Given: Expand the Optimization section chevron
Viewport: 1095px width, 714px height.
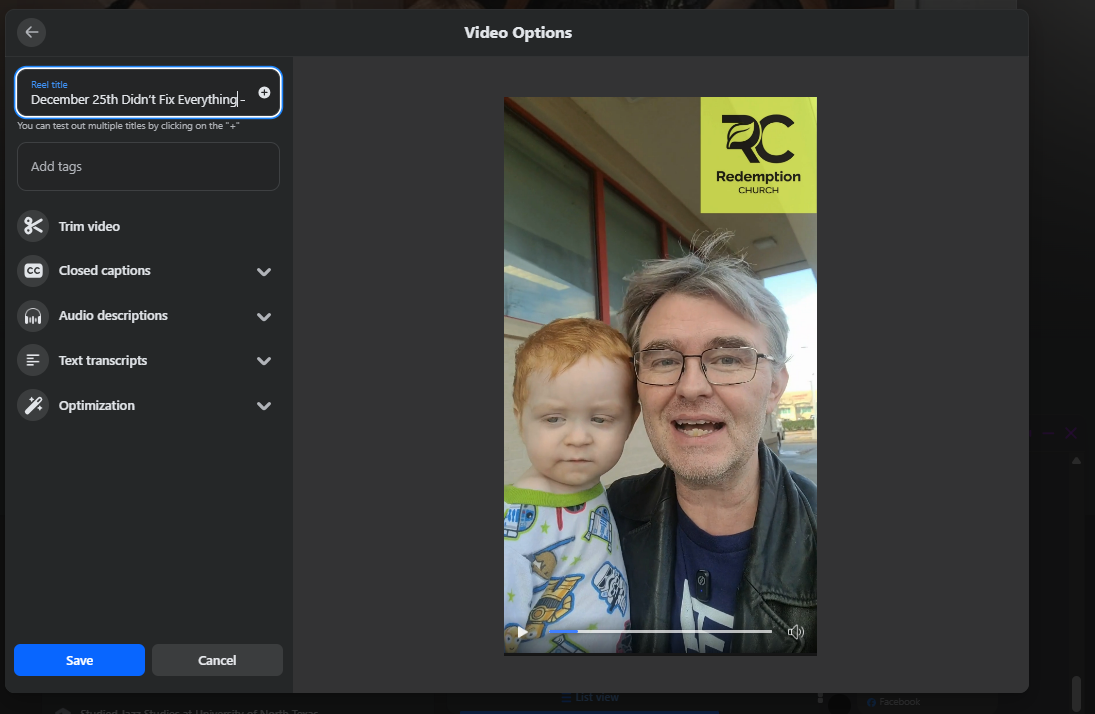Looking at the screenshot, I should pyautogui.click(x=264, y=406).
